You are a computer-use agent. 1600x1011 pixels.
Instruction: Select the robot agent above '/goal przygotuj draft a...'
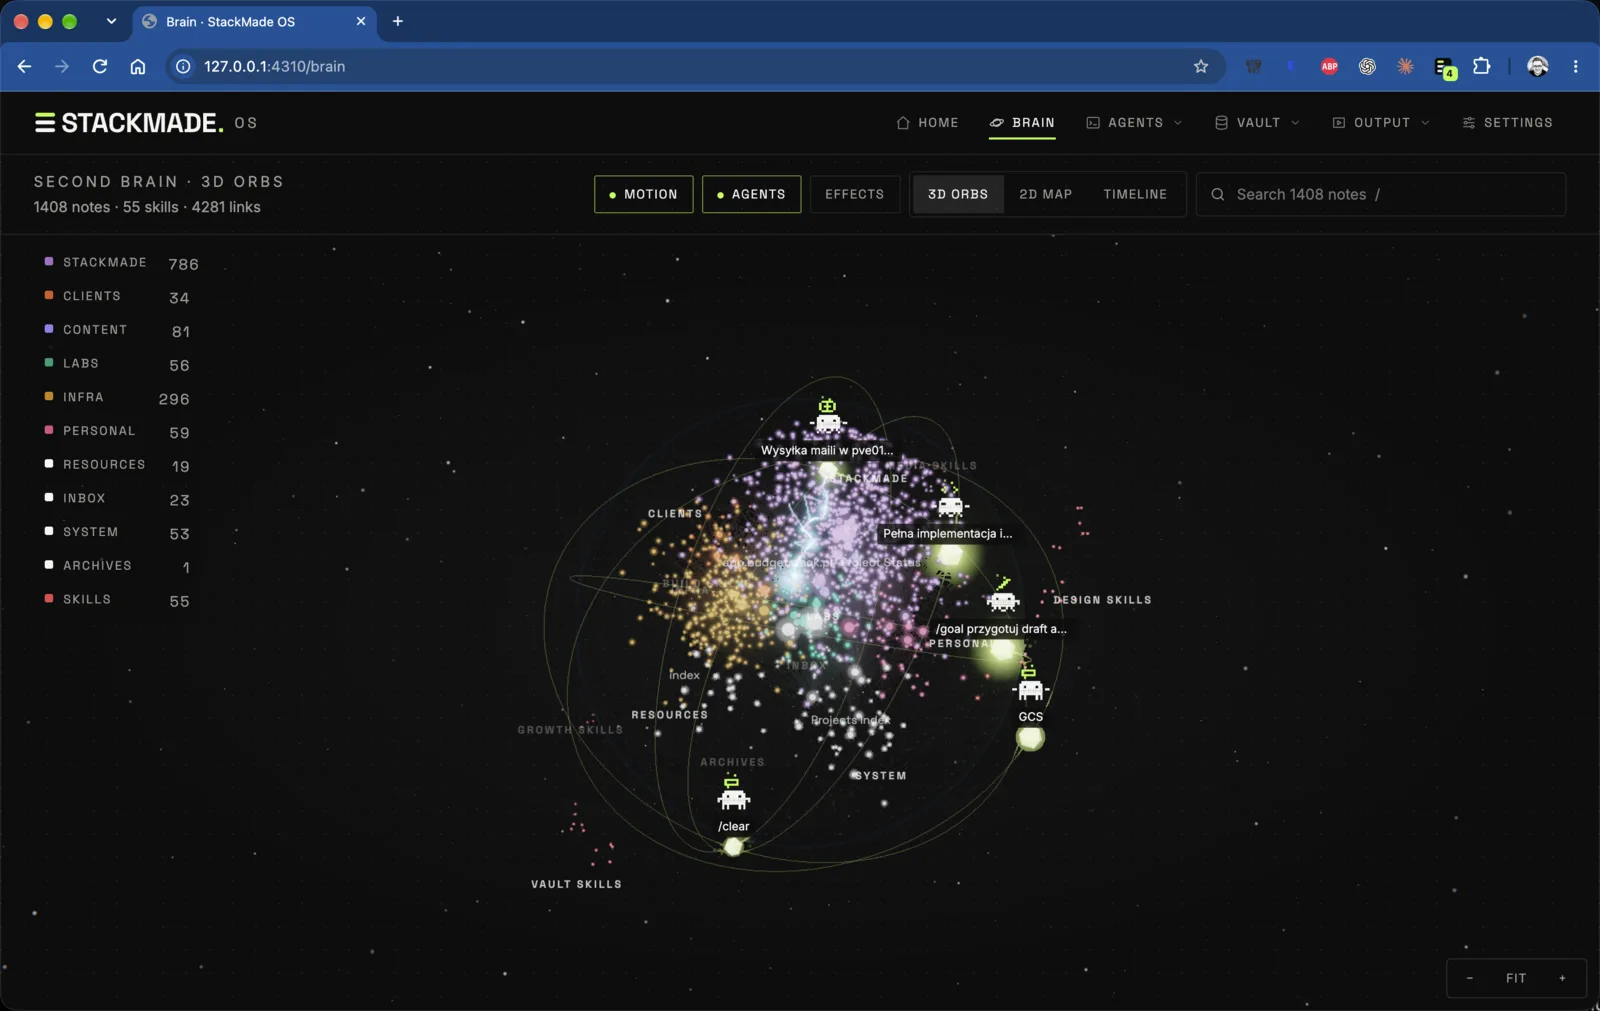tap(1002, 596)
